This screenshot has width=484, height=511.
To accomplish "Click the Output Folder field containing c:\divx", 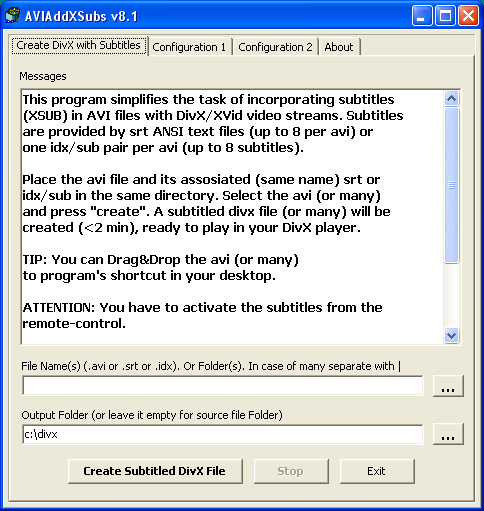I will pyautogui.click(x=223, y=434).
